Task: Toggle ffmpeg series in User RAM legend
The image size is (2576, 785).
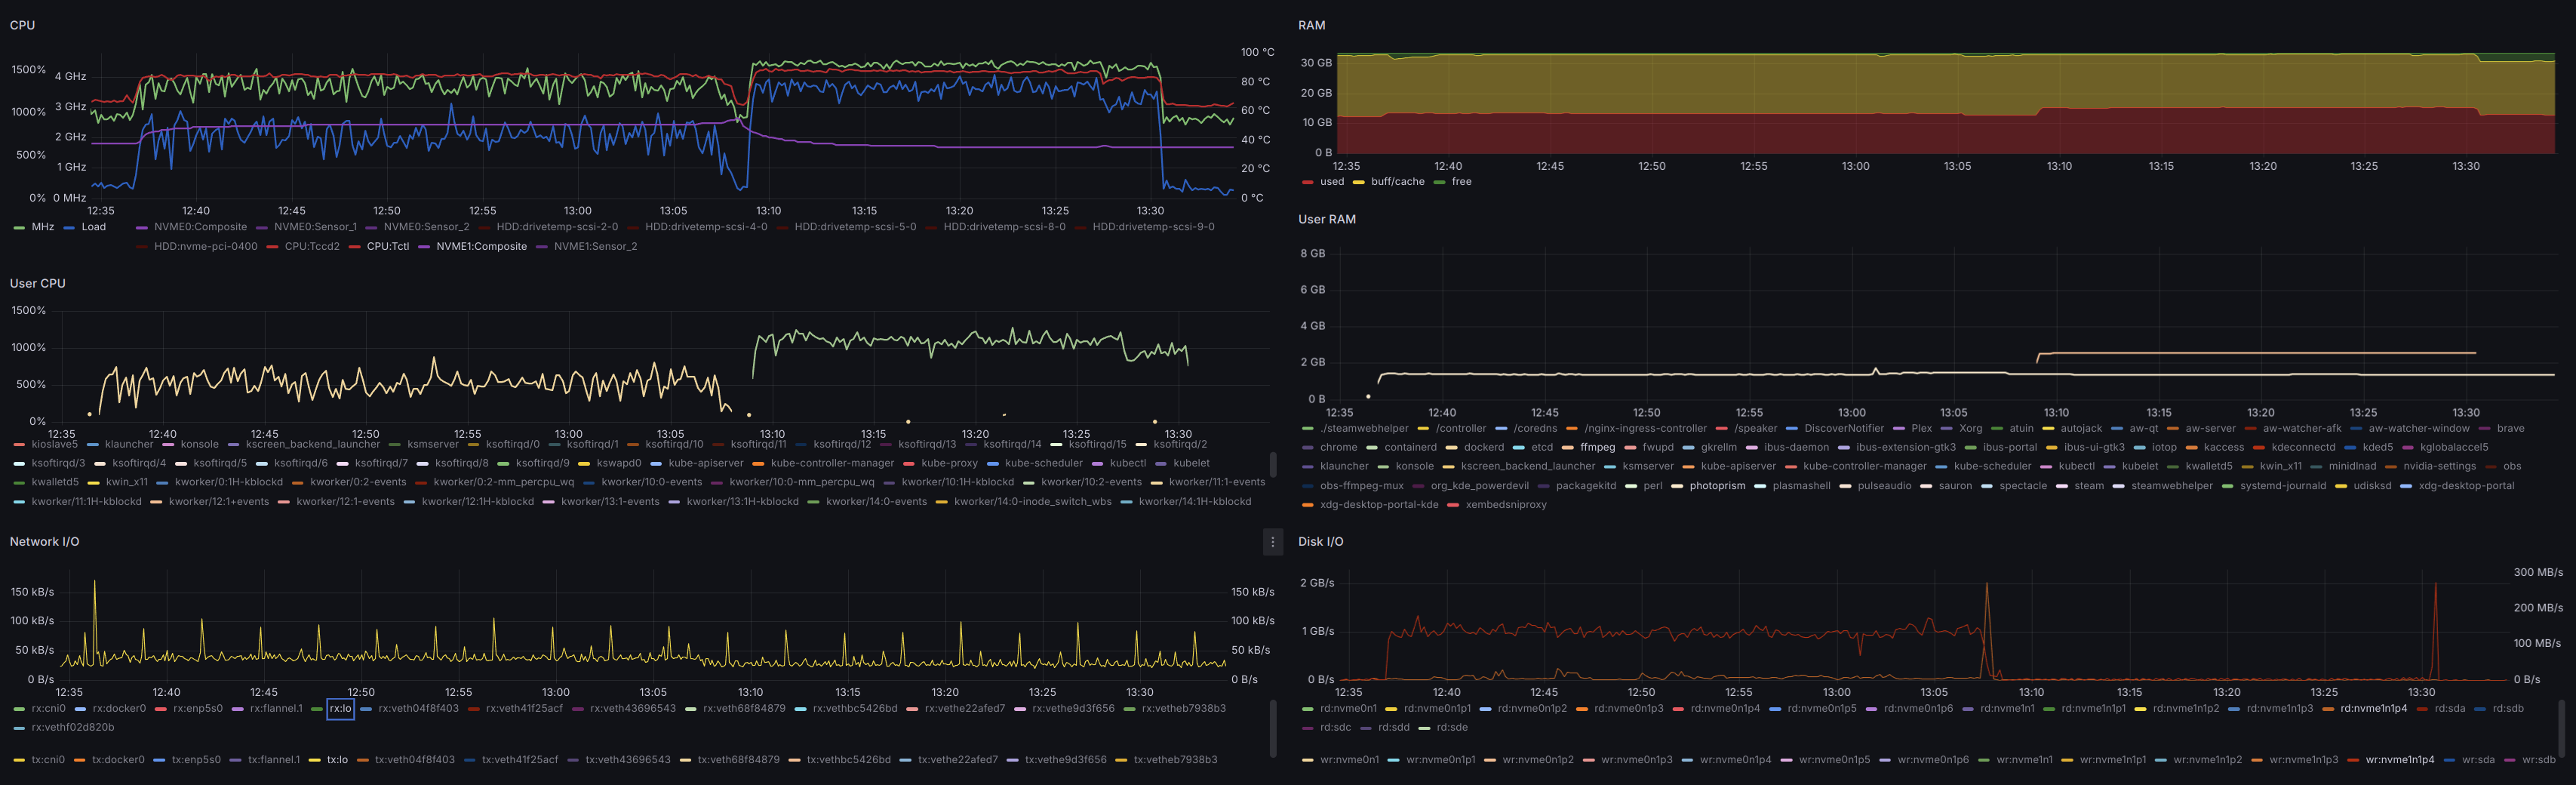Action: coord(1597,448)
